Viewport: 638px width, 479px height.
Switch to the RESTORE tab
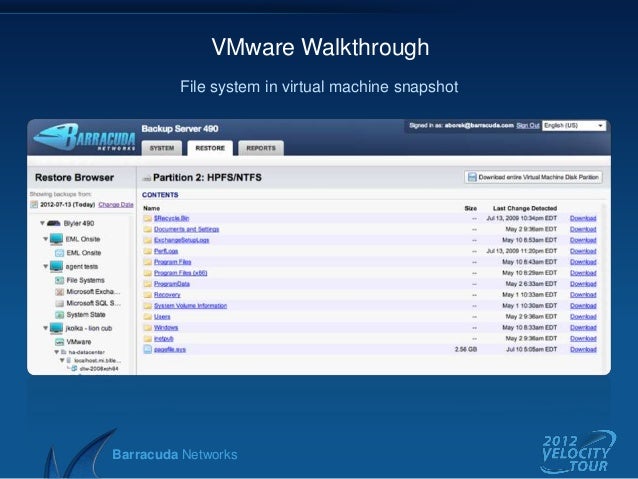[210, 148]
